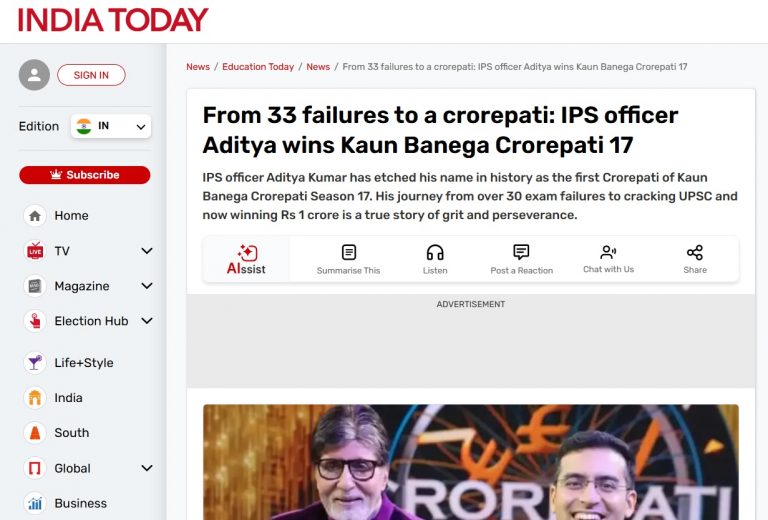Listen to the article via headphones icon
Screen dimensions: 768x520
click(435, 252)
